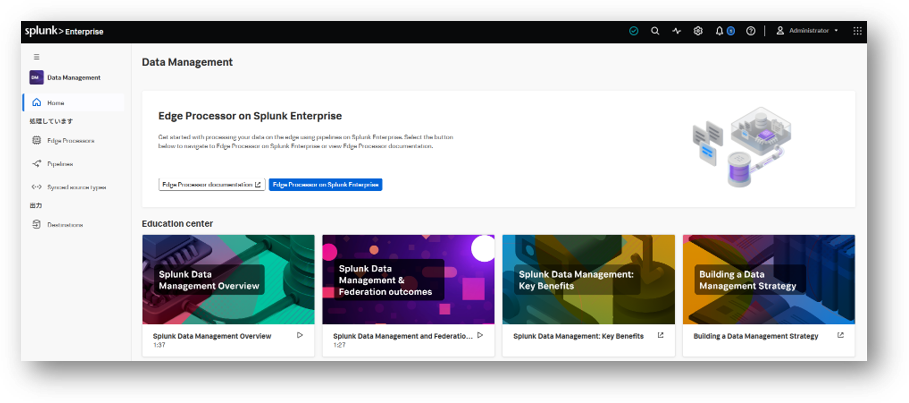Select Home in the sidebar

pos(73,102)
